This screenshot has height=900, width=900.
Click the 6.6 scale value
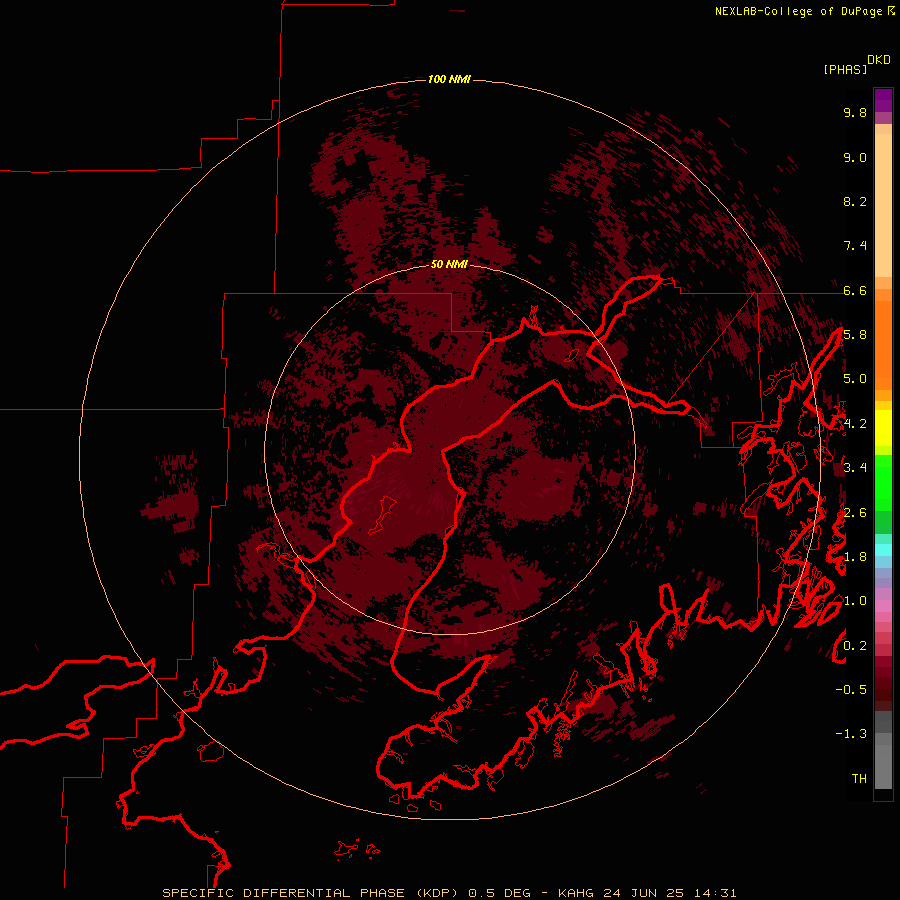[x=855, y=290]
